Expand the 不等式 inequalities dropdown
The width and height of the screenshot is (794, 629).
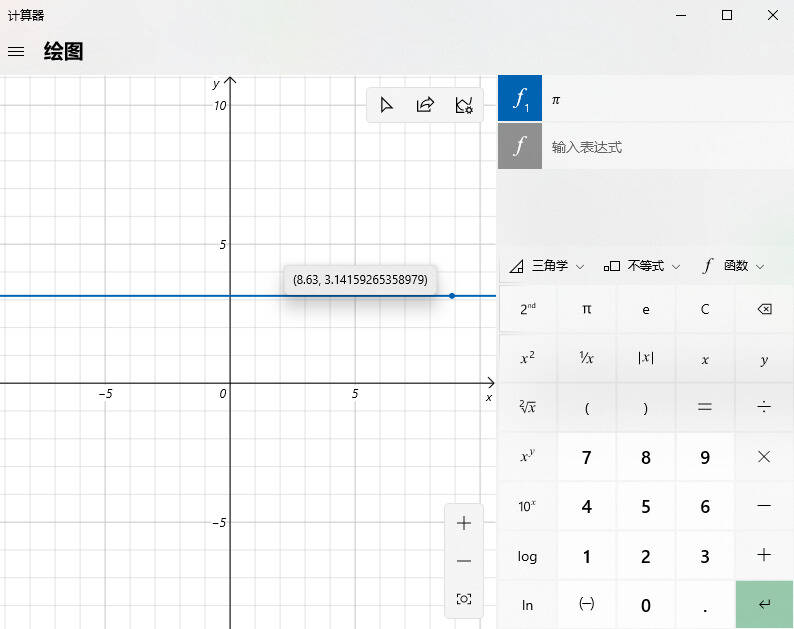[x=642, y=266]
